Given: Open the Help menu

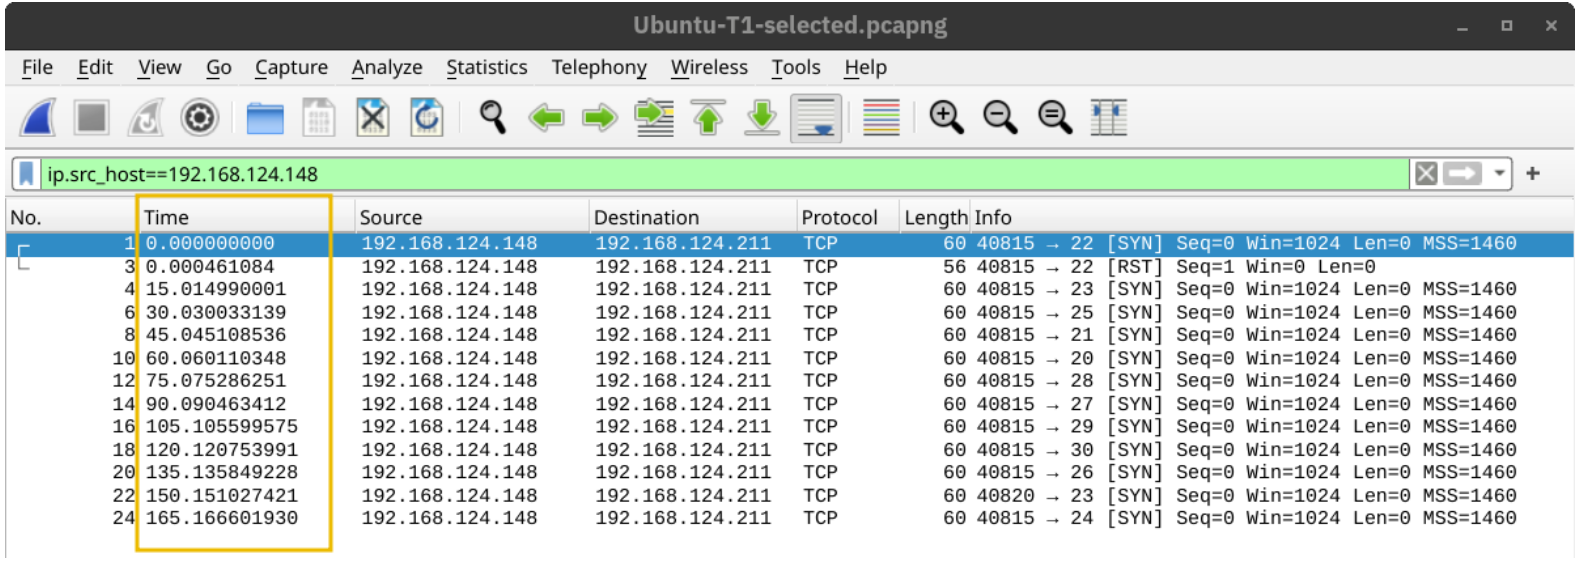Looking at the screenshot, I should [x=865, y=67].
